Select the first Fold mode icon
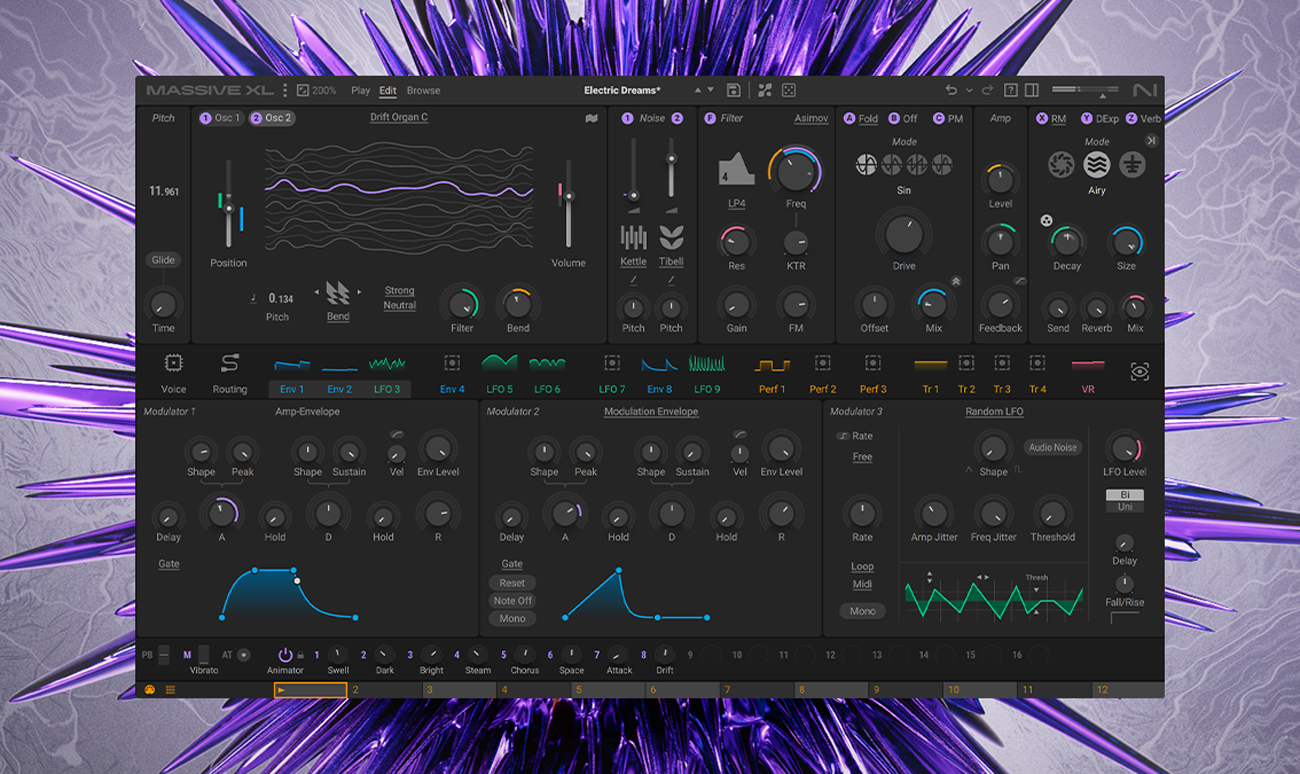The height and width of the screenshot is (774, 1300). pyautogui.click(x=867, y=165)
